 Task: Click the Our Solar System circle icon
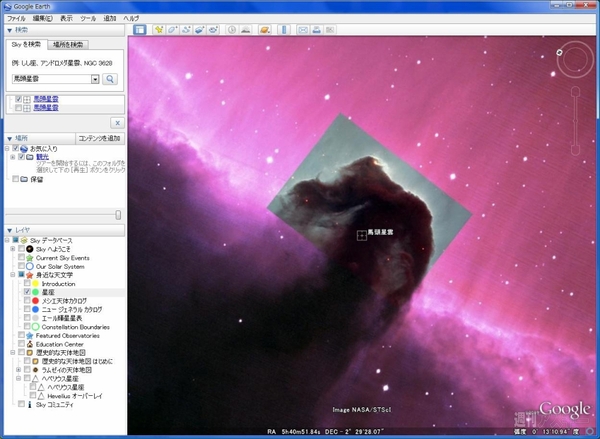coord(30,266)
